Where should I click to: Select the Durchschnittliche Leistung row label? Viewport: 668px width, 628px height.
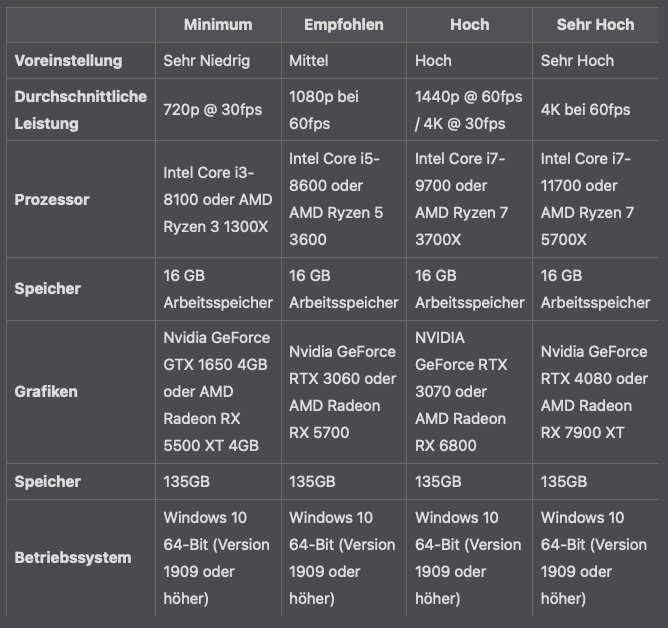[80, 110]
